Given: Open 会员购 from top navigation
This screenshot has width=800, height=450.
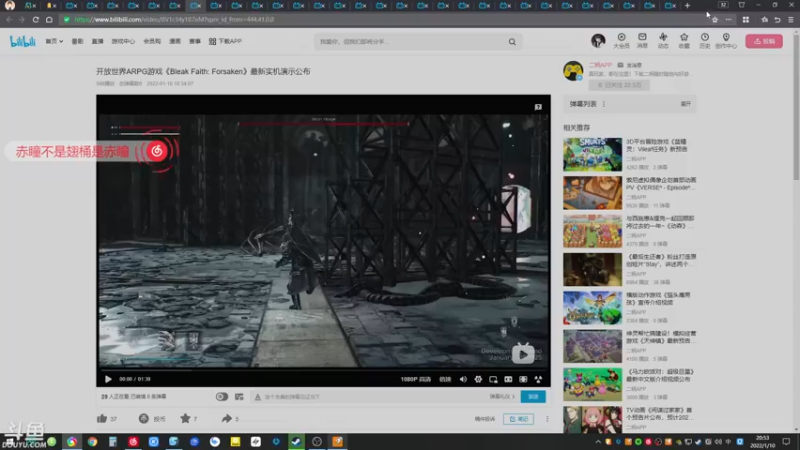Looking at the screenshot, I should point(152,41).
